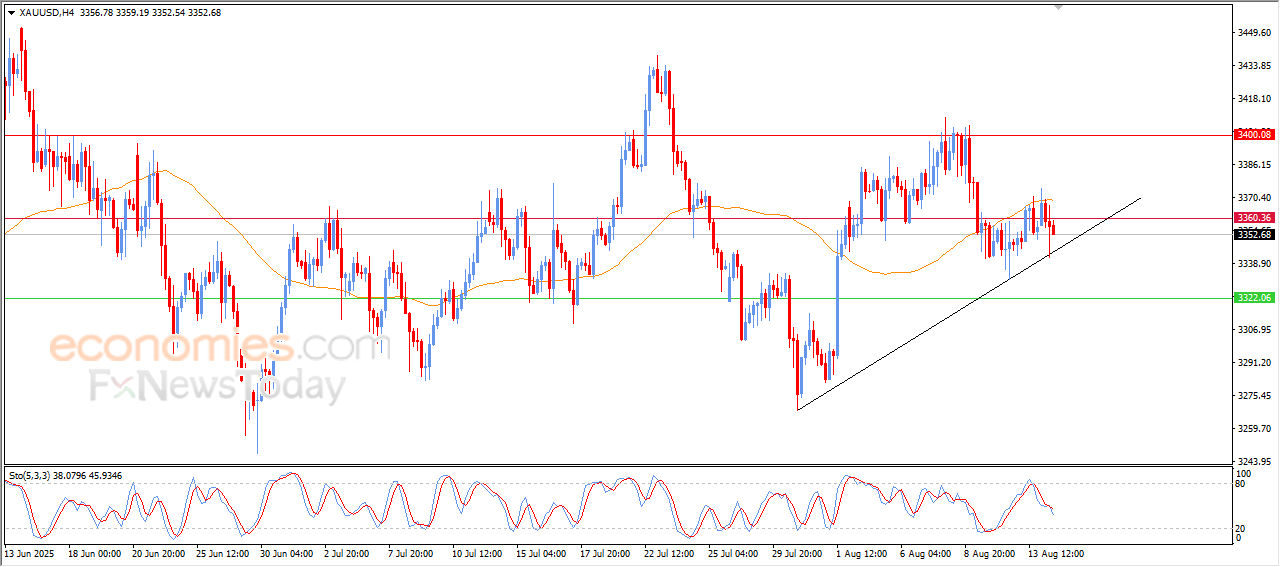Select the red 3360.36 price level label
Screen dimensions: 1280x567
click(1253, 217)
